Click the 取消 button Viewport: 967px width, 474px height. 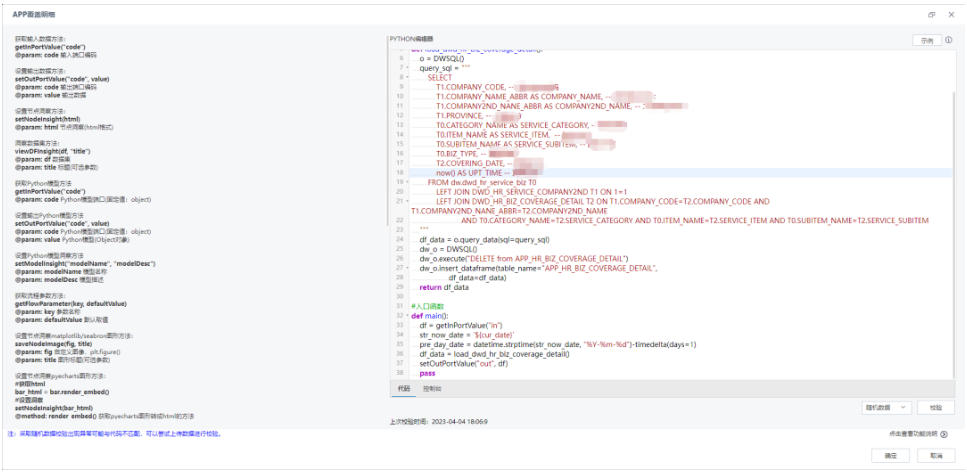(x=935, y=455)
